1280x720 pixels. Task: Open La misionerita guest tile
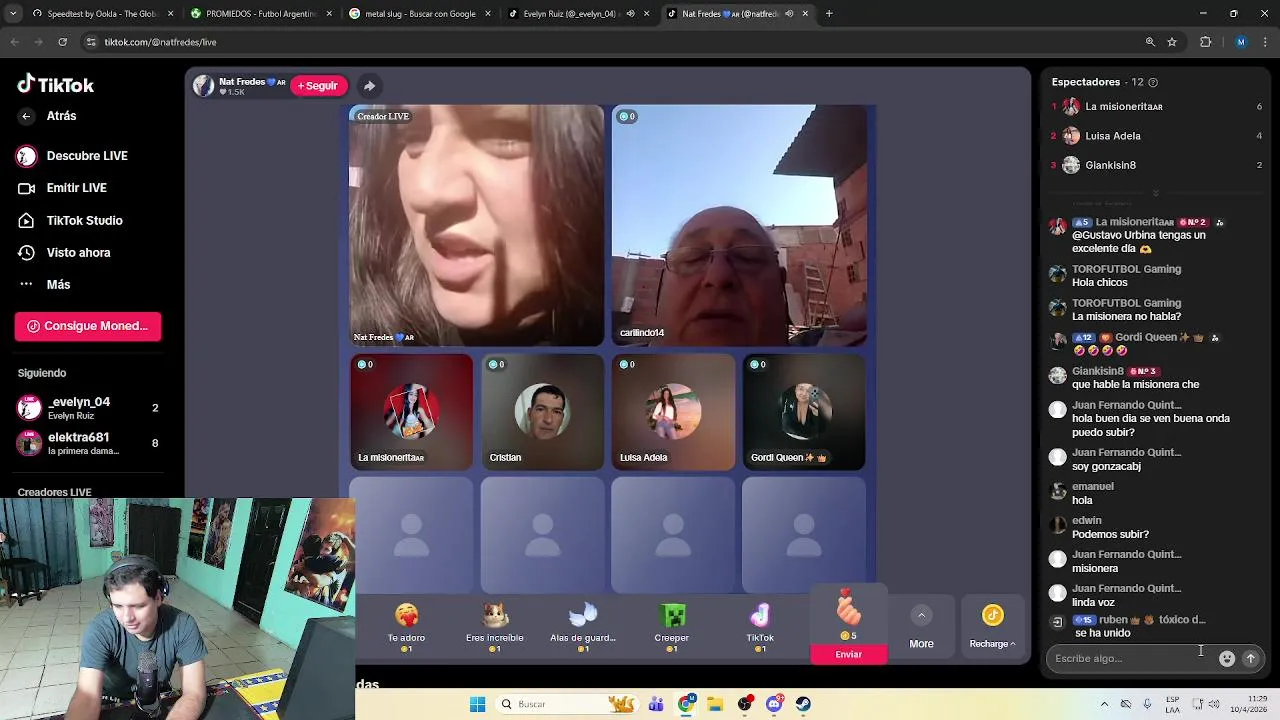tap(411, 411)
